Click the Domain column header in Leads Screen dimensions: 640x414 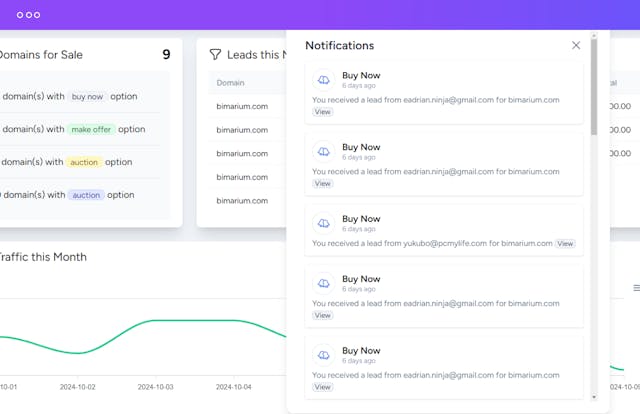click(230, 83)
